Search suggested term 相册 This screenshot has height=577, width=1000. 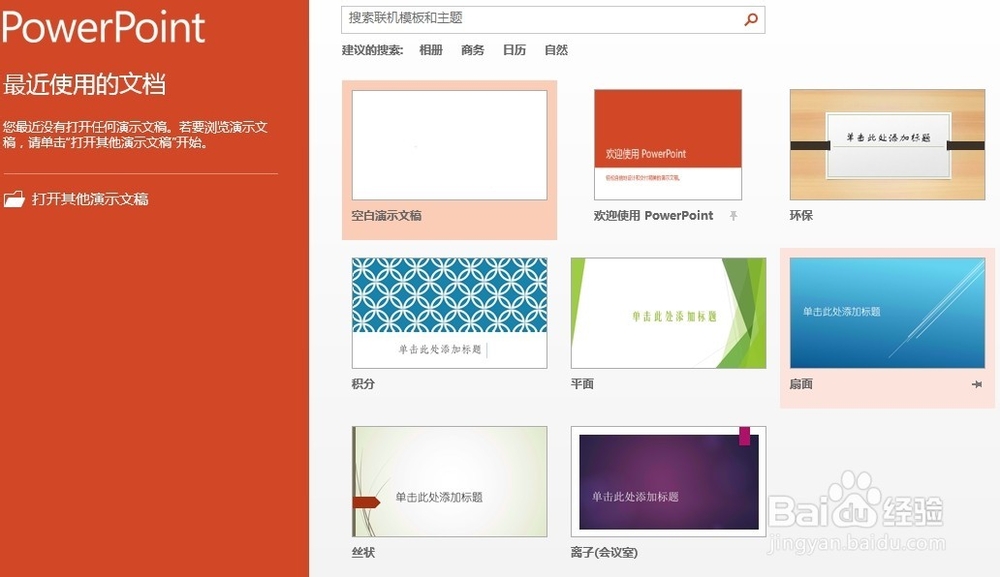tap(430, 50)
